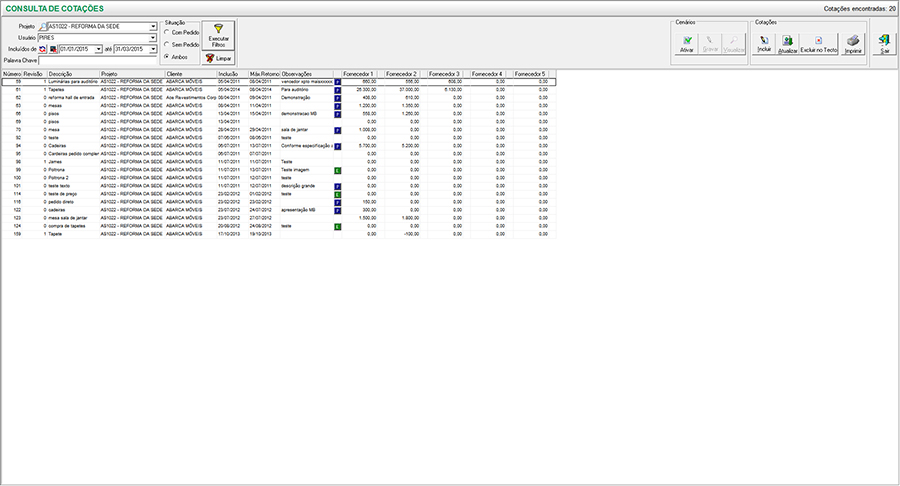This screenshot has height=486, width=900.
Task: Open the Projeto dropdown list
Action: pyautogui.click(x=153, y=26)
